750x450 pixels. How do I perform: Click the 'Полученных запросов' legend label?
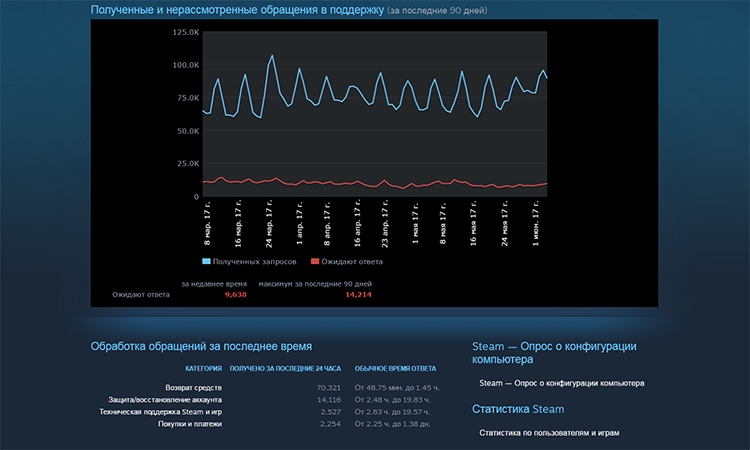pyautogui.click(x=254, y=262)
